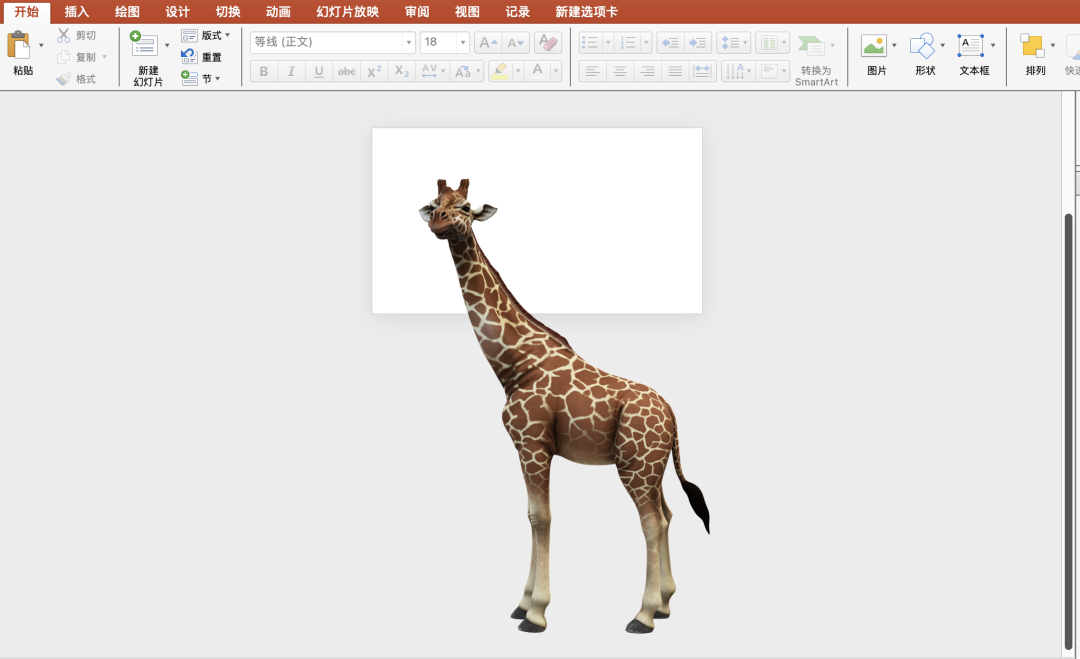This screenshot has height=659, width=1080.
Task: Open the 幻灯片放映 tab
Action: click(348, 12)
